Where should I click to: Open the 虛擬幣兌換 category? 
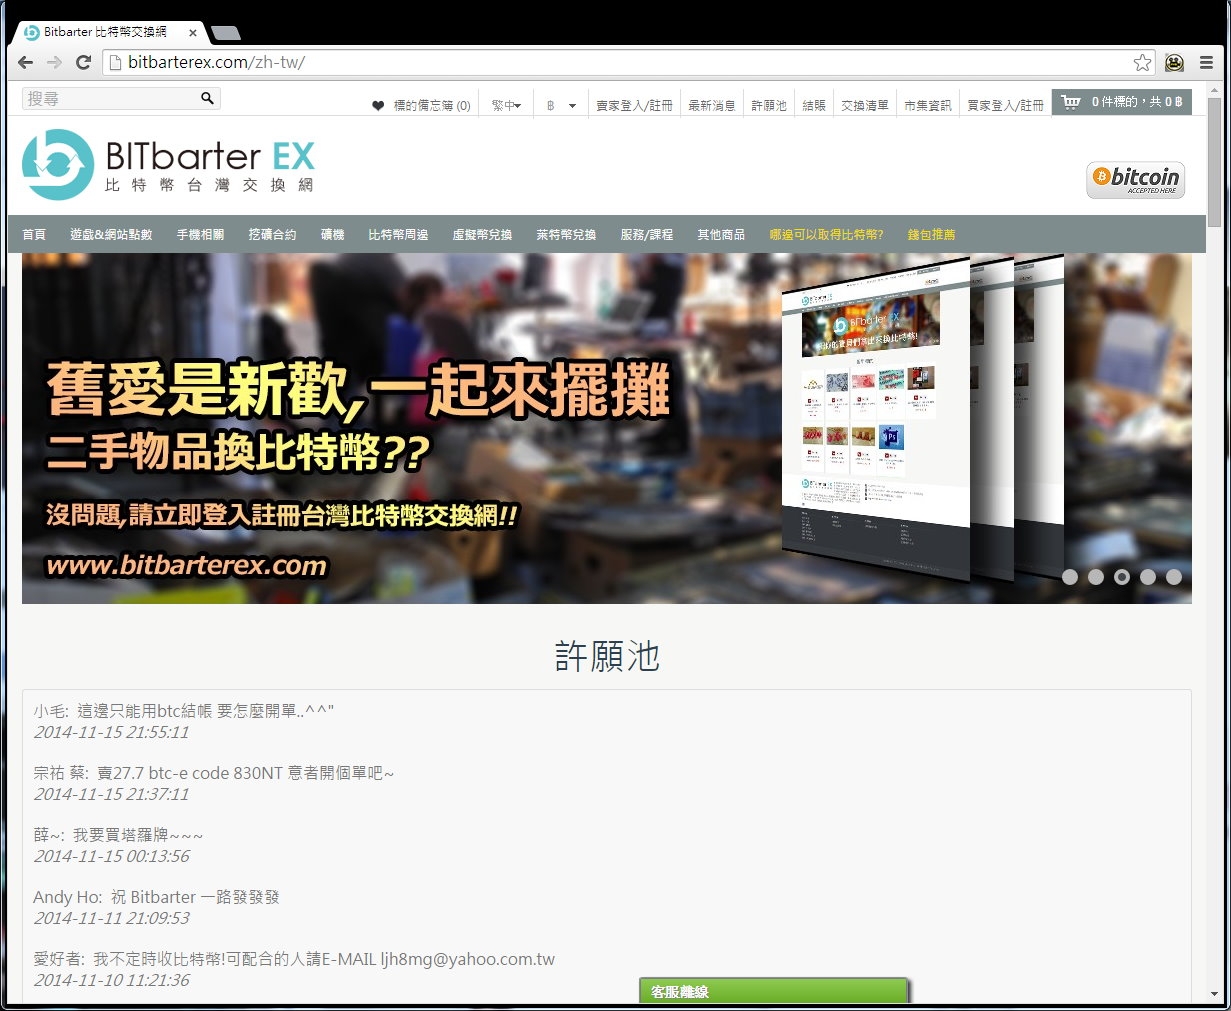coord(482,234)
